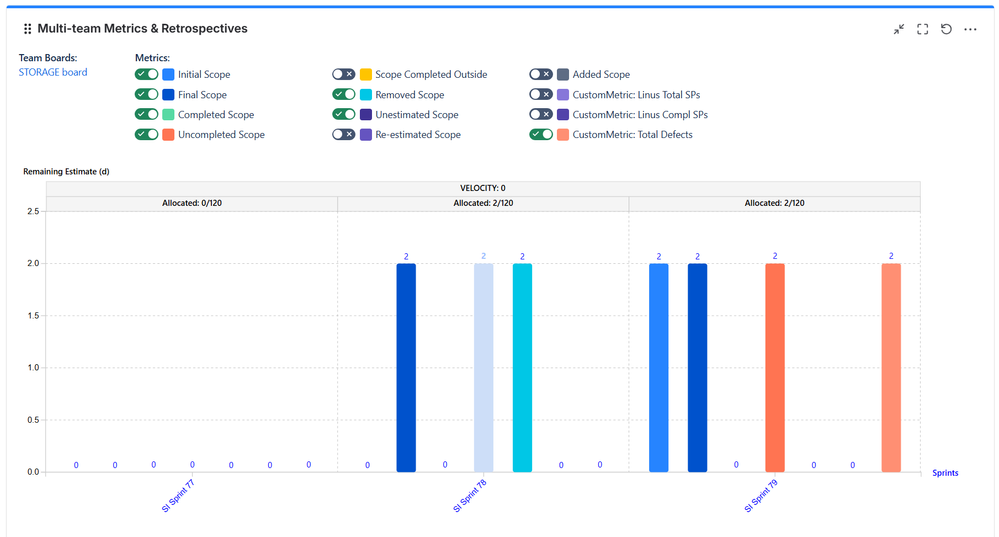
Task: Select the SI Sprint 79 axis label
Action: pos(761,496)
